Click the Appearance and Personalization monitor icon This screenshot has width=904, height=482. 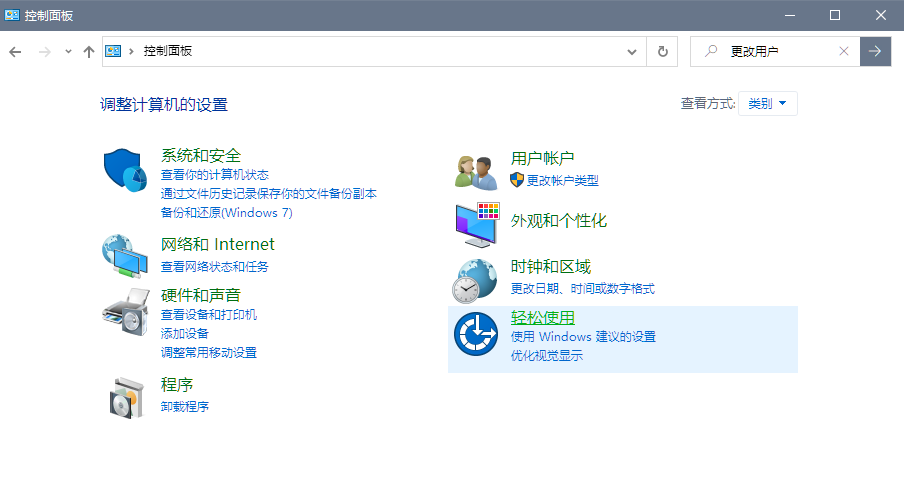pos(476,225)
